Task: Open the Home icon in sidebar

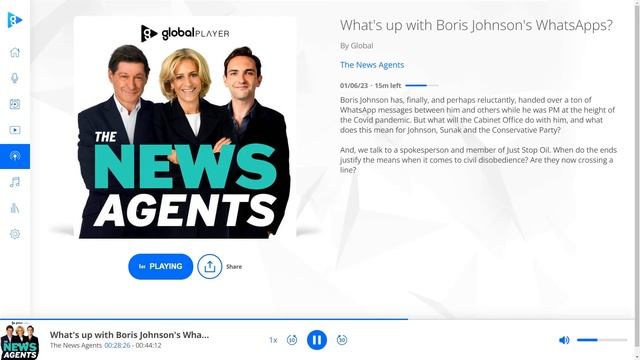Action: [15, 52]
